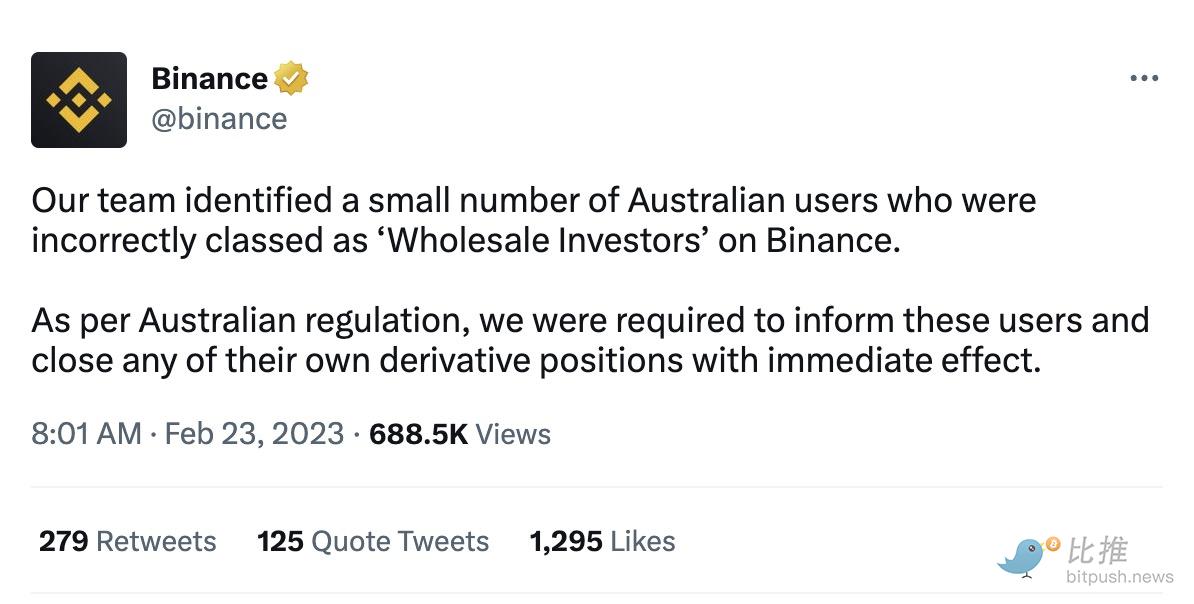This screenshot has width=1194, height=604.
Task: Click the Binance display name
Action: [209, 78]
